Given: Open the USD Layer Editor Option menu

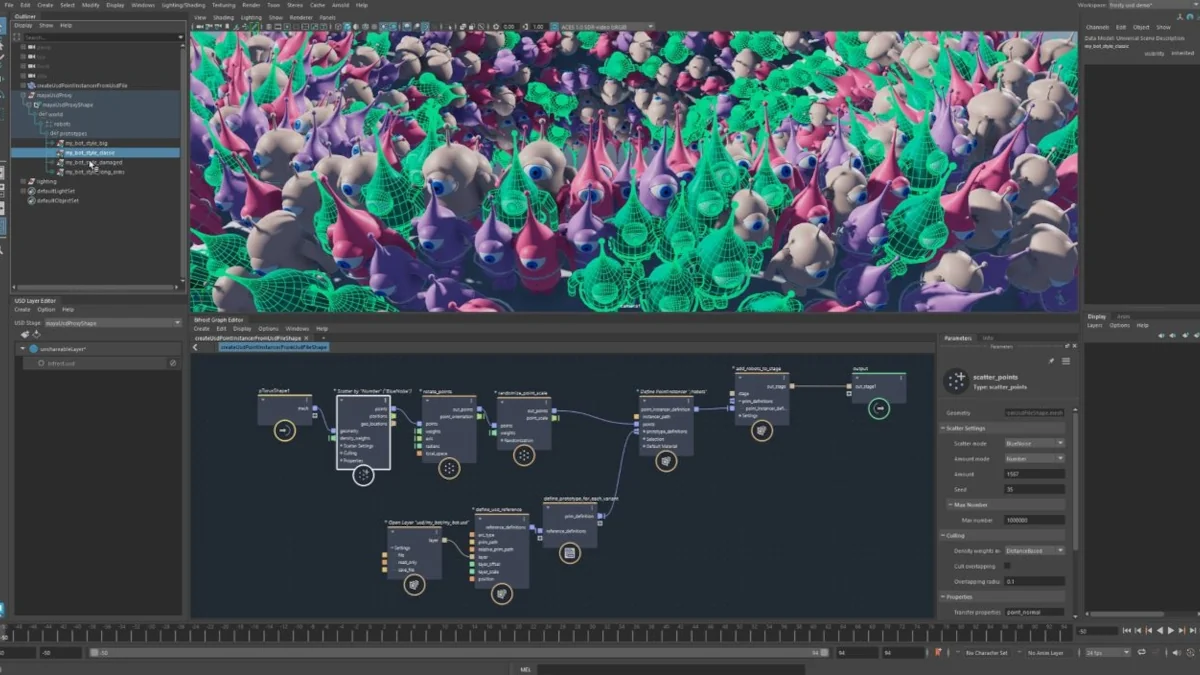Looking at the screenshot, I should [x=46, y=309].
